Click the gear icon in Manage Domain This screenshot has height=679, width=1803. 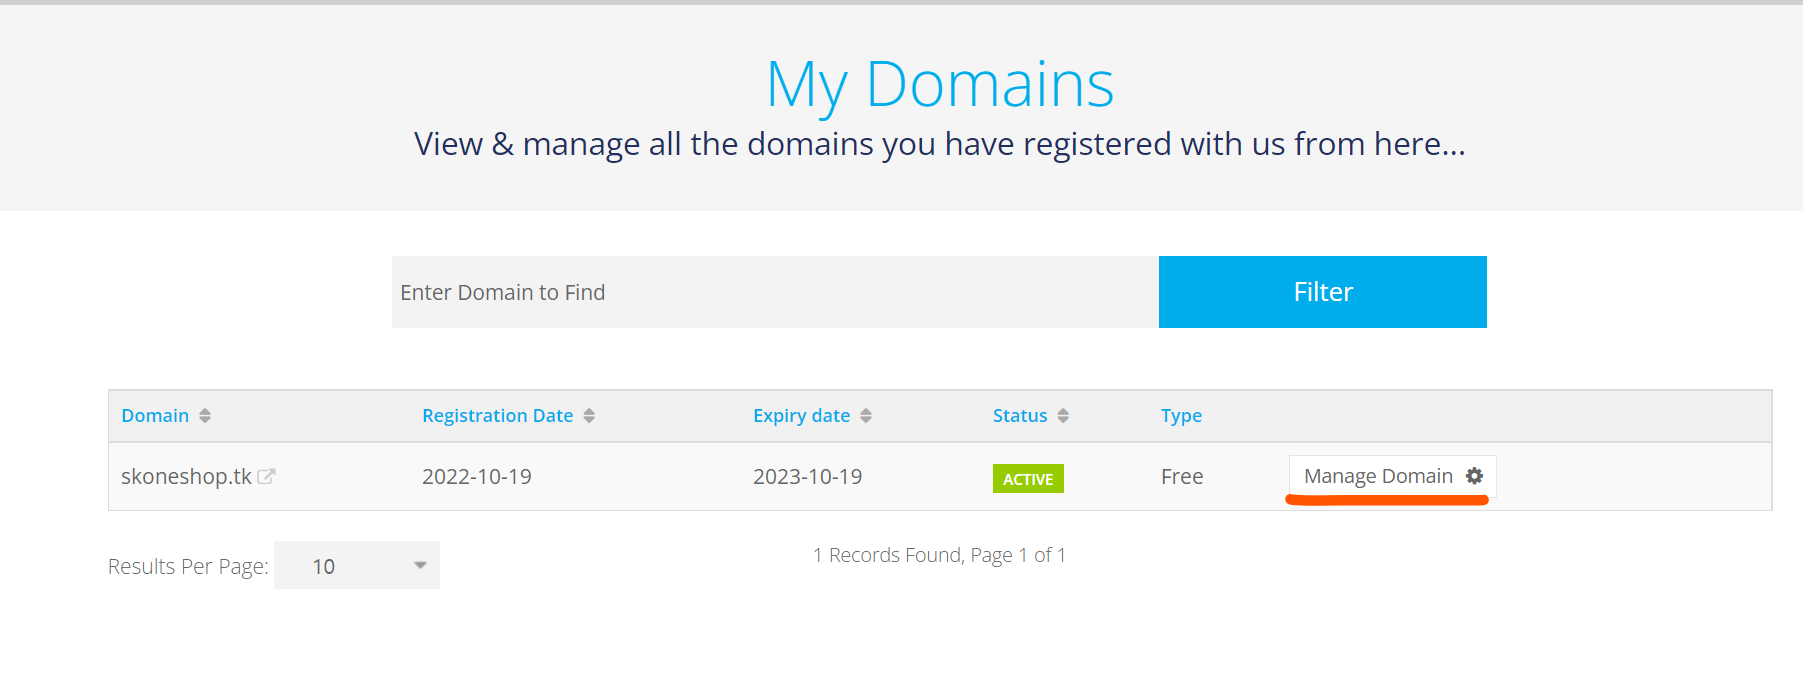[x=1474, y=476]
